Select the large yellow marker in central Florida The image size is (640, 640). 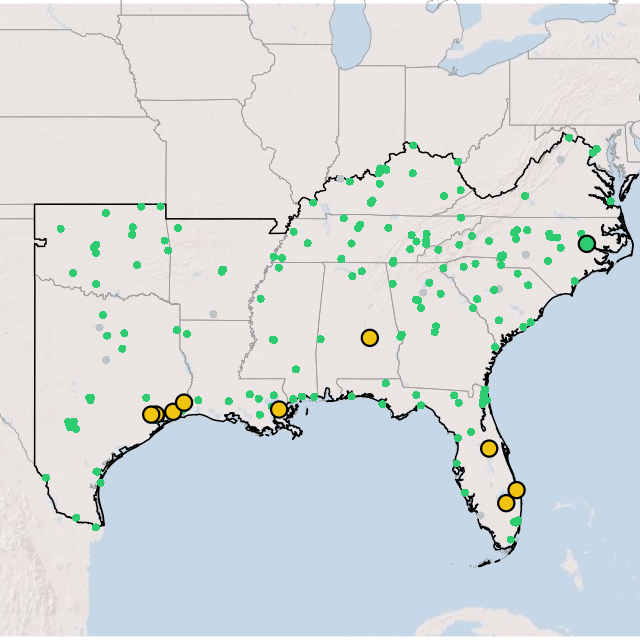[x=489, y=449]
